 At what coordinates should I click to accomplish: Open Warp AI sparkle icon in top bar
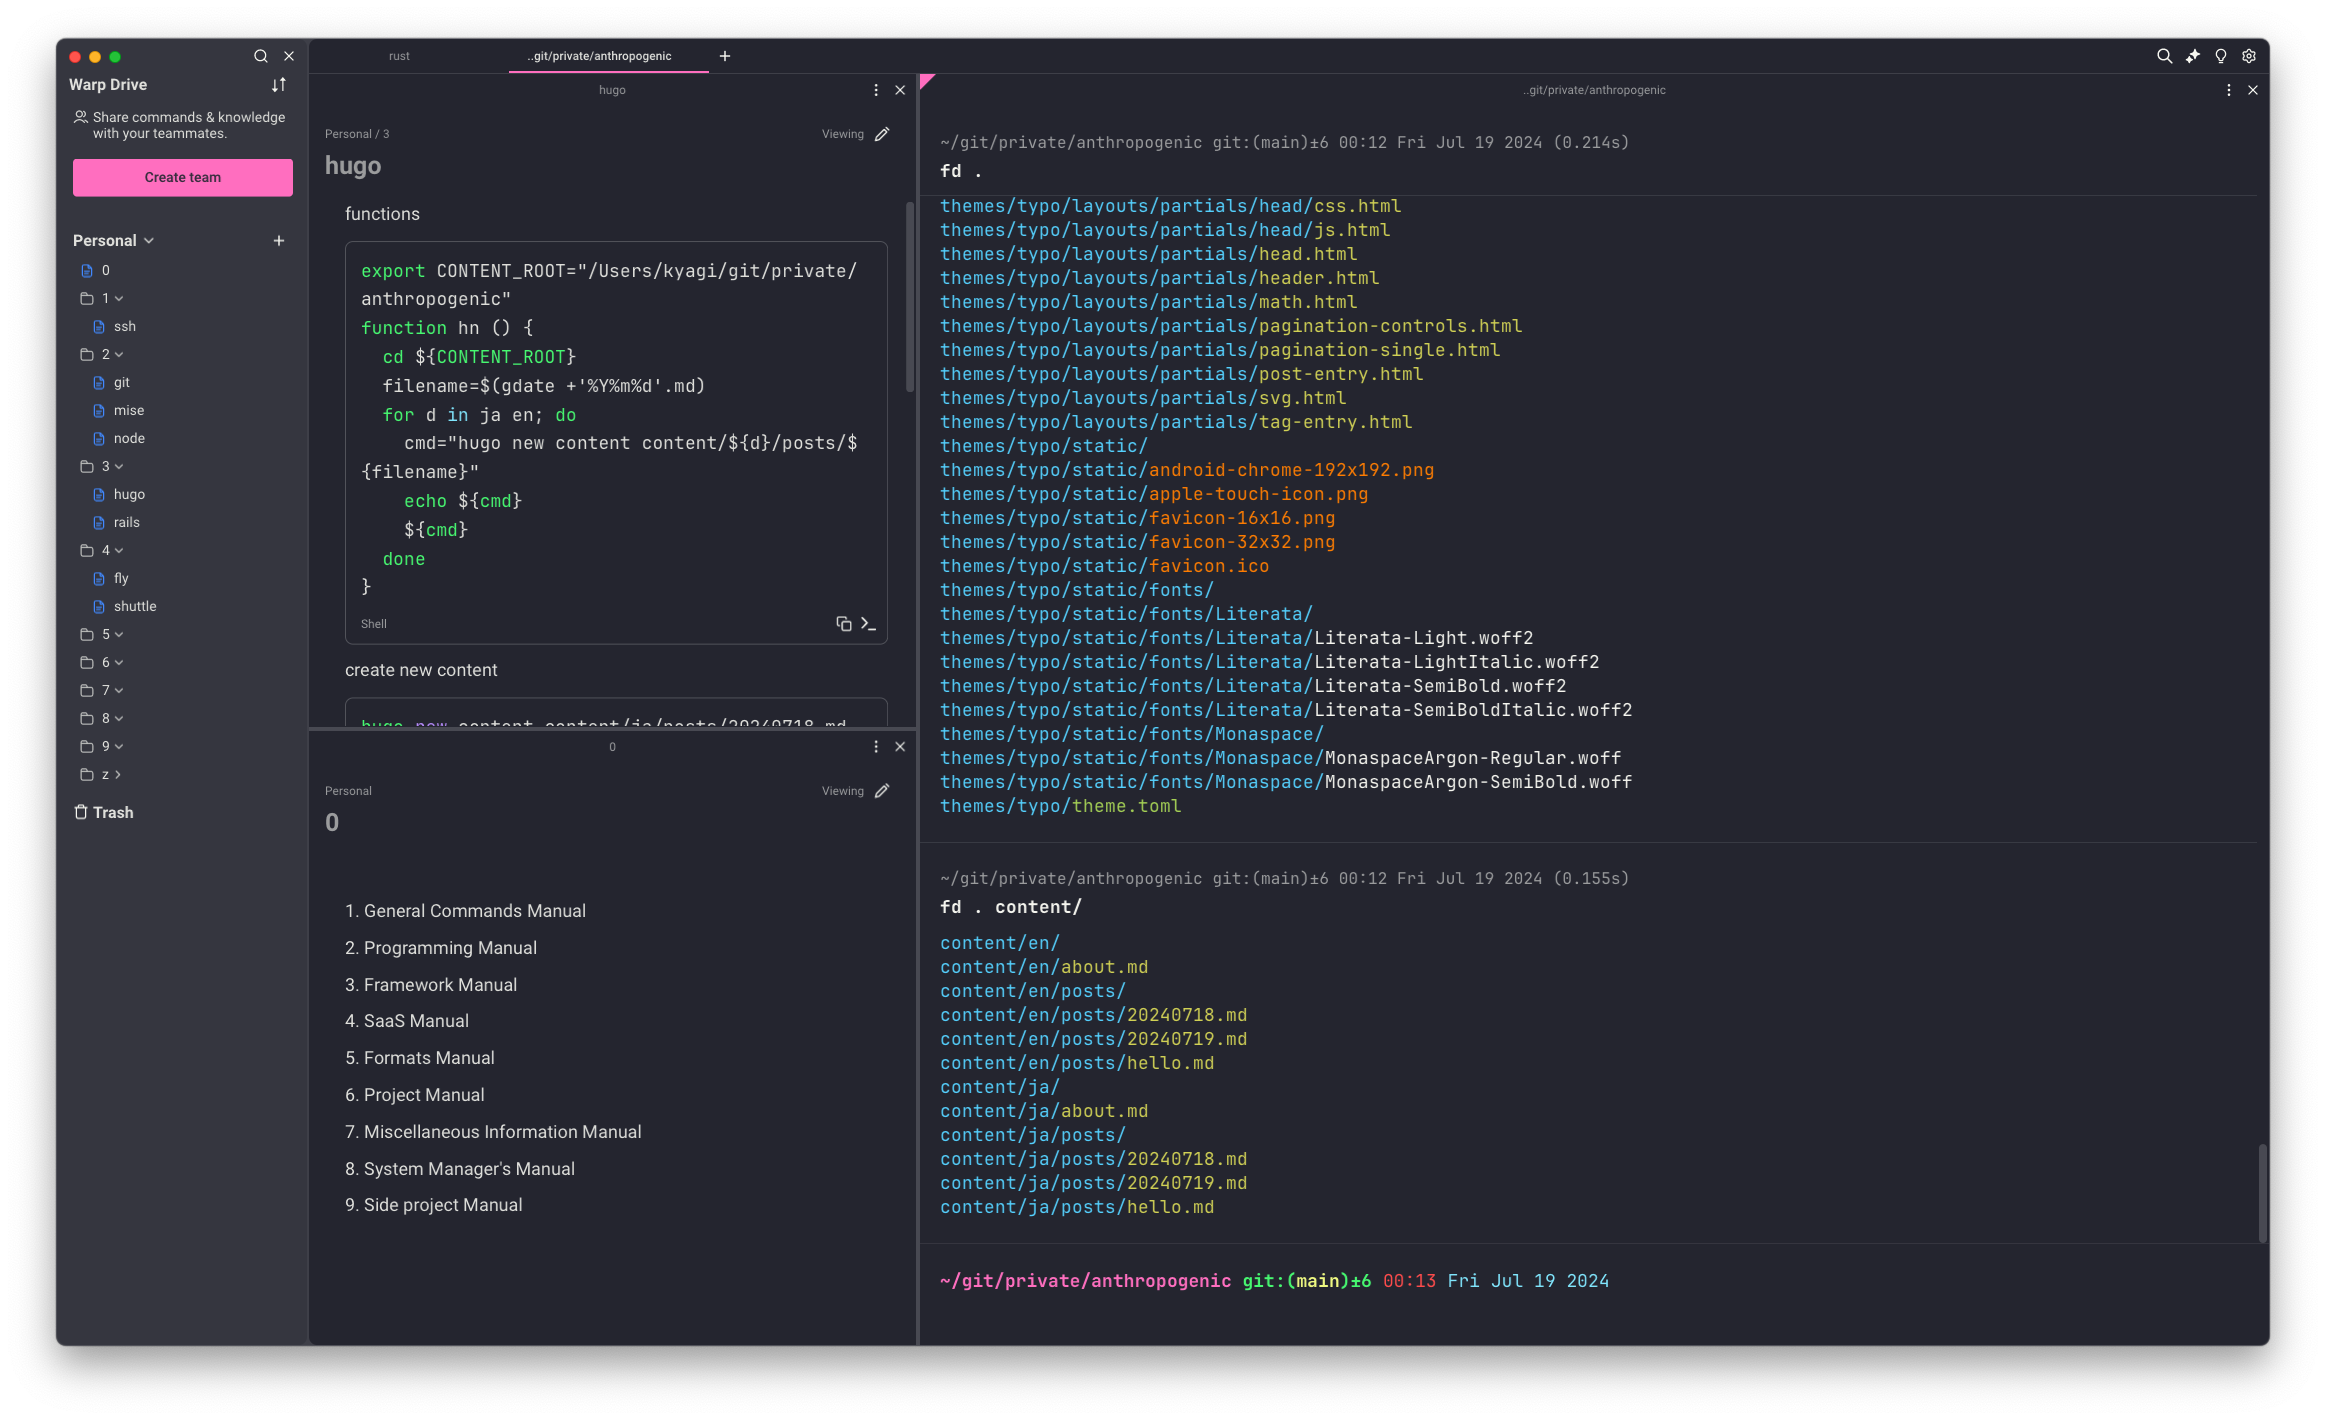click(2192, 56)
